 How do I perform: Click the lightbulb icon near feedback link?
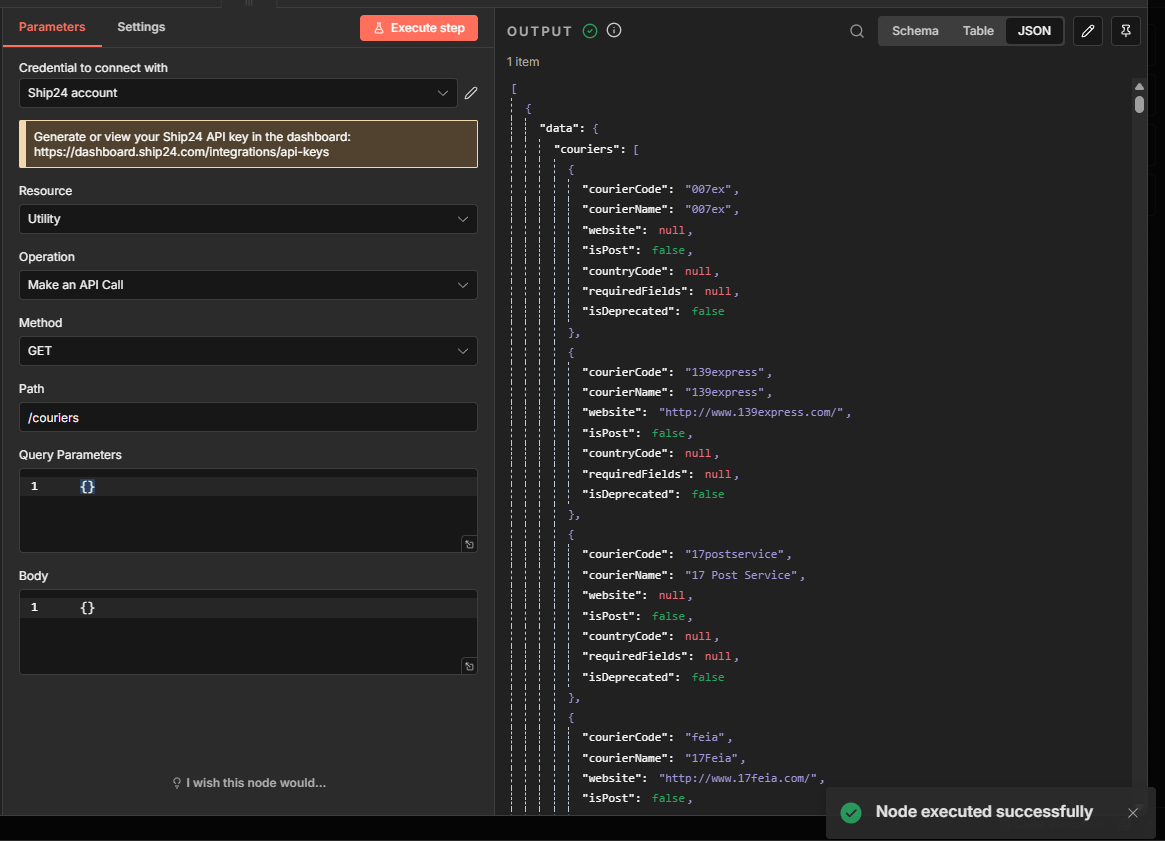tap(177, 783)
